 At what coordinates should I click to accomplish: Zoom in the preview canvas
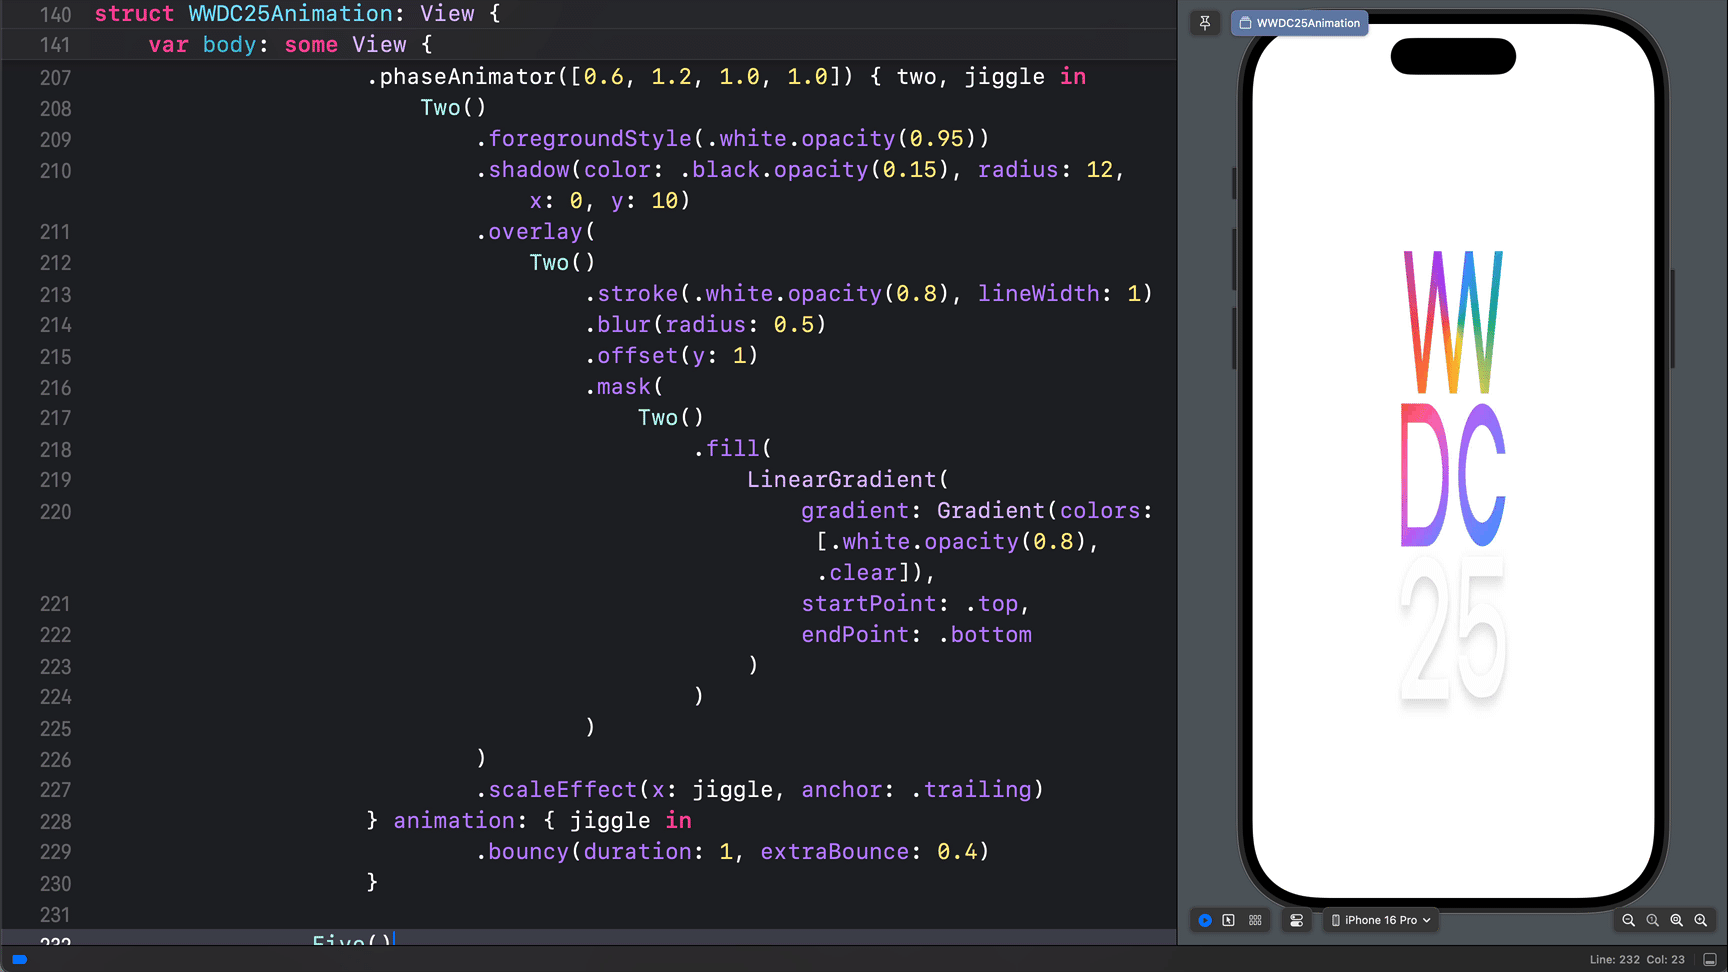1701,920
